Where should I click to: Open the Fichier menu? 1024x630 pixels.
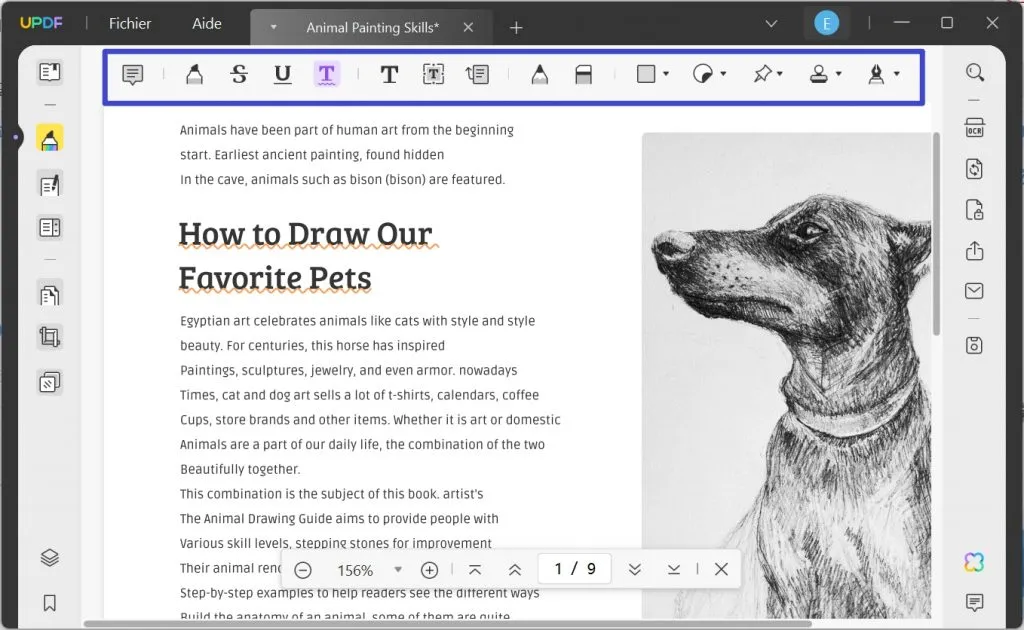click(130, 23)
